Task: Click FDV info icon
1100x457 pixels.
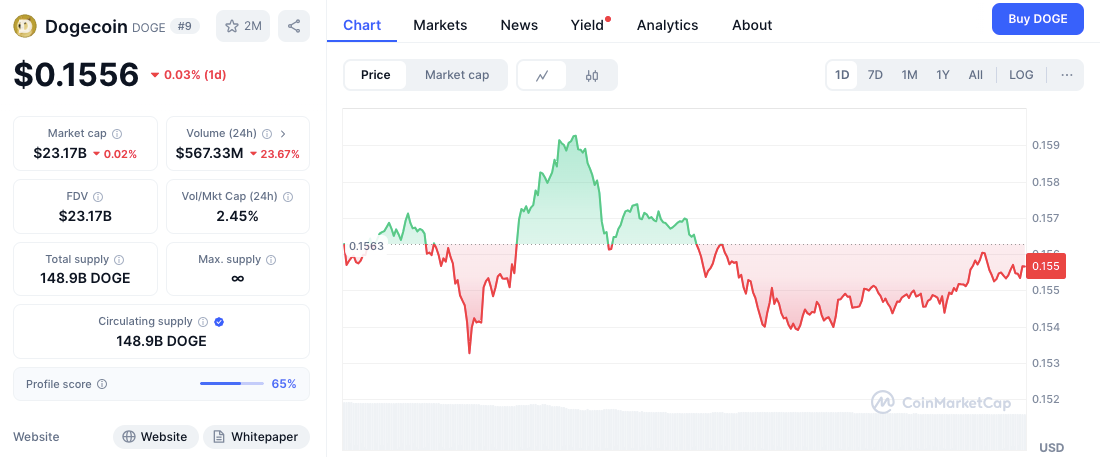Action: [x=97, y=197]
